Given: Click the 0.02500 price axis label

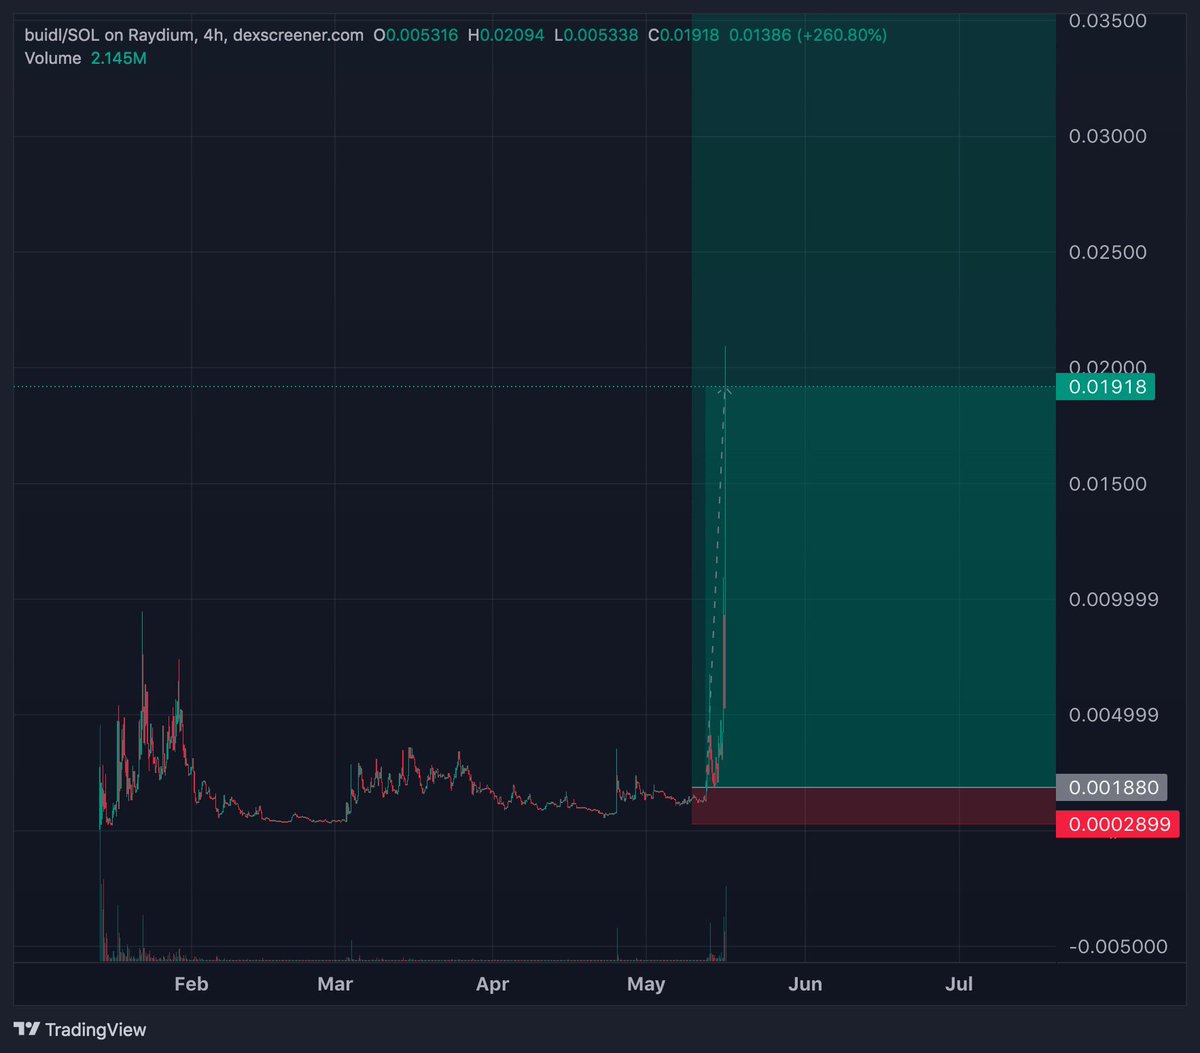Looking at the screenshot, I should click(x=1106, y=252).
